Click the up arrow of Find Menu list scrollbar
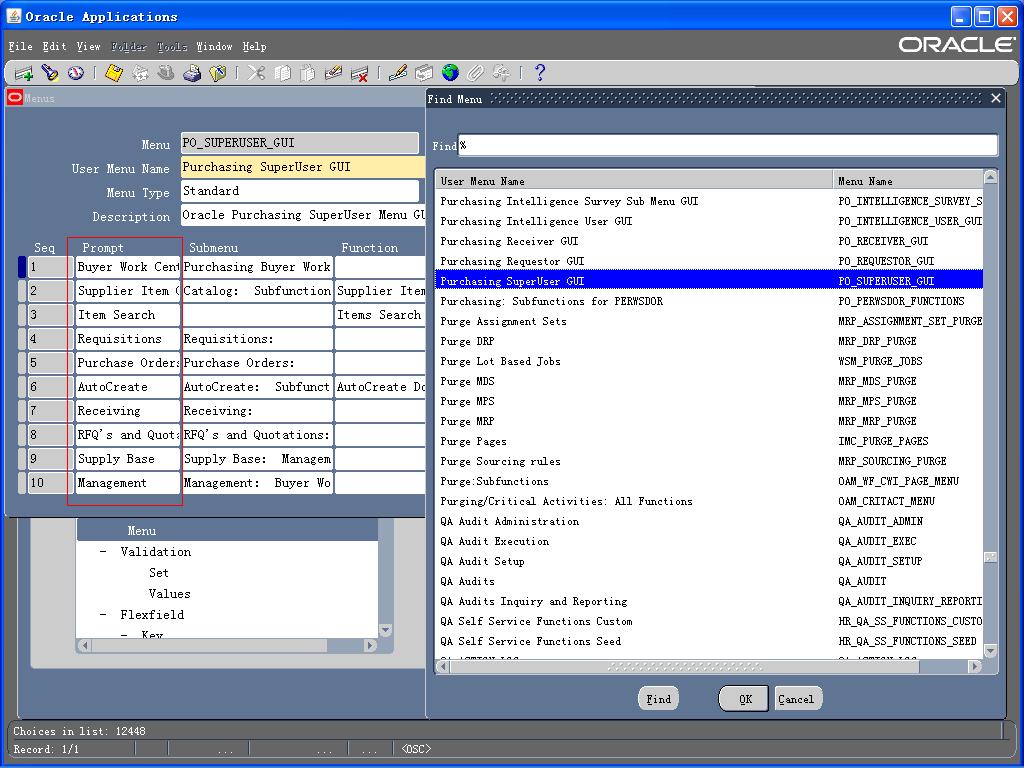The width and height of the screenshot is (1024, 768). tap(990, 176)
